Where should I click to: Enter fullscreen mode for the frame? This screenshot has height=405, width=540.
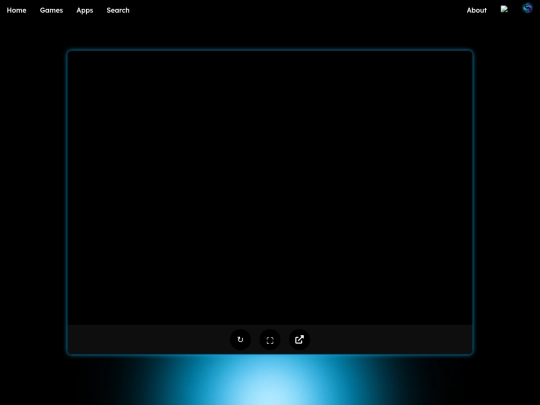click(270, 340)
